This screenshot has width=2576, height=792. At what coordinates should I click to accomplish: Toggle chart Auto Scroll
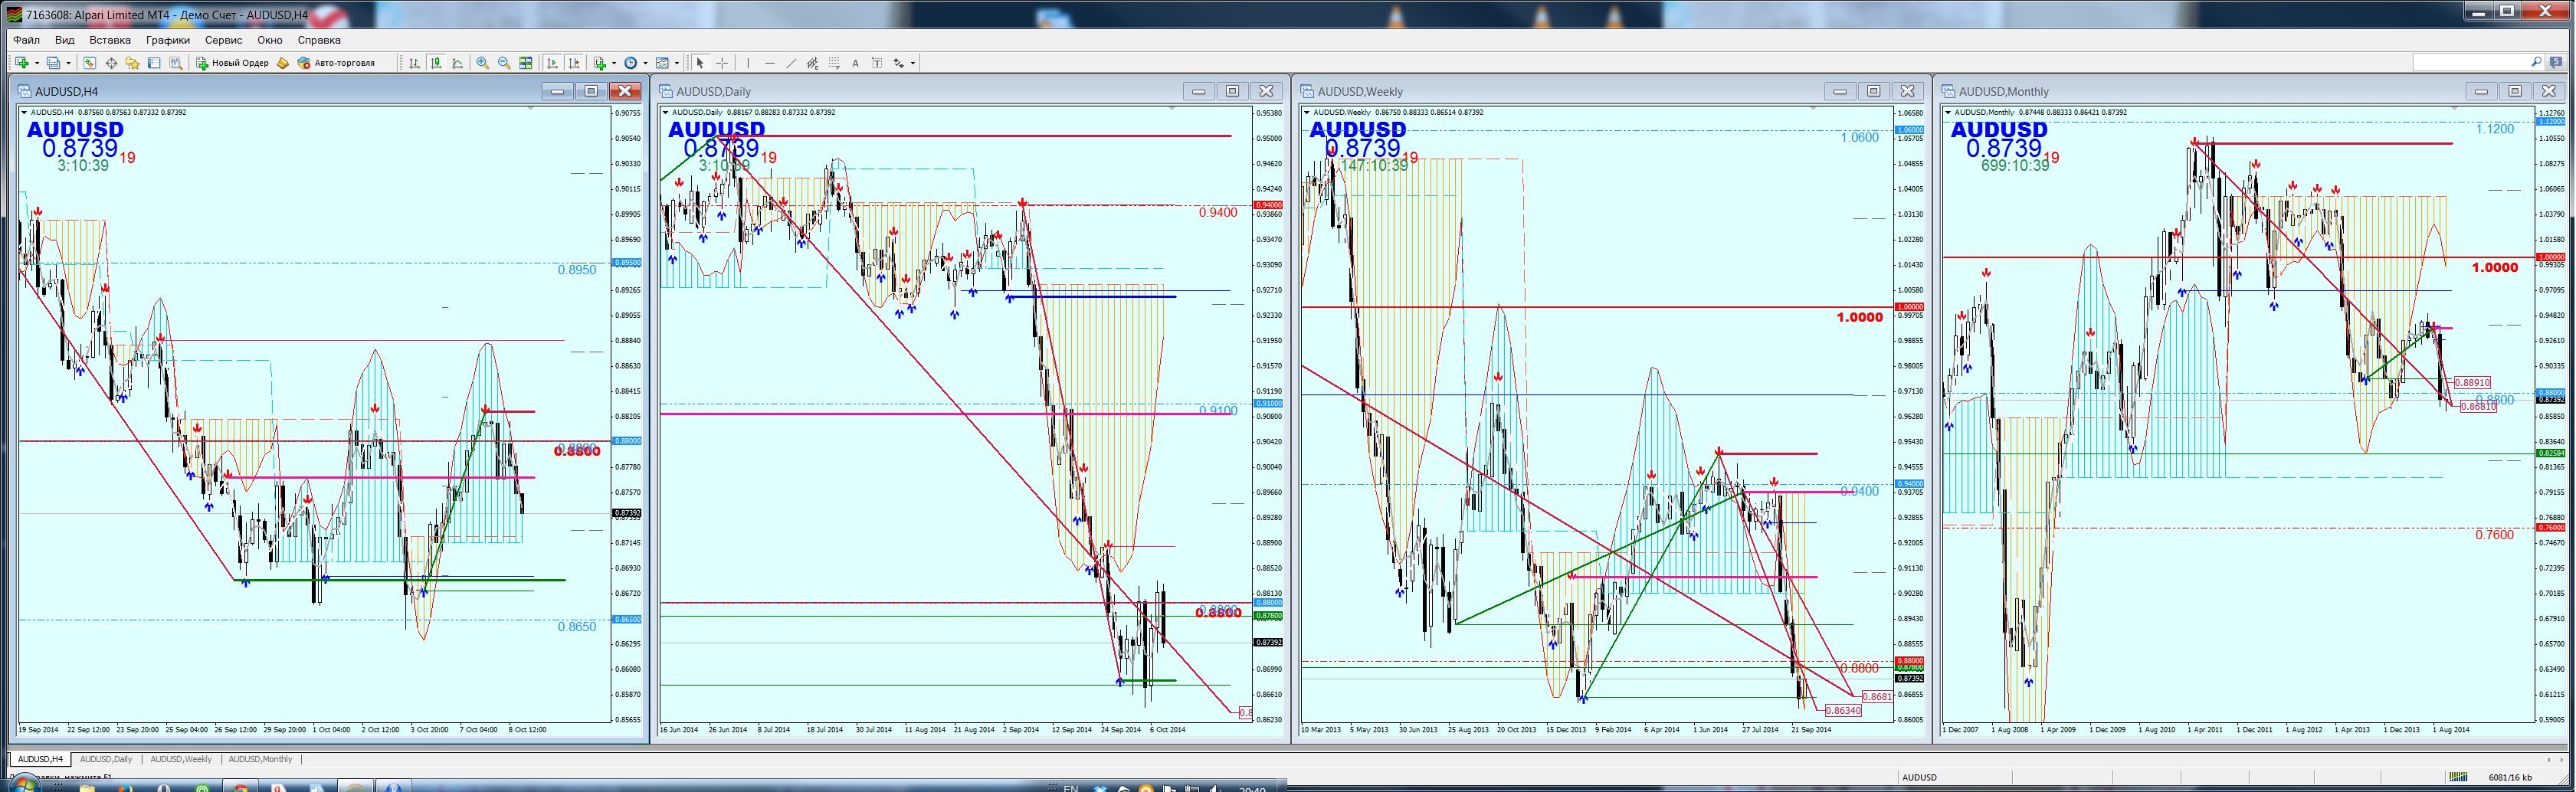pyautogui.click(x=552, y=63)
